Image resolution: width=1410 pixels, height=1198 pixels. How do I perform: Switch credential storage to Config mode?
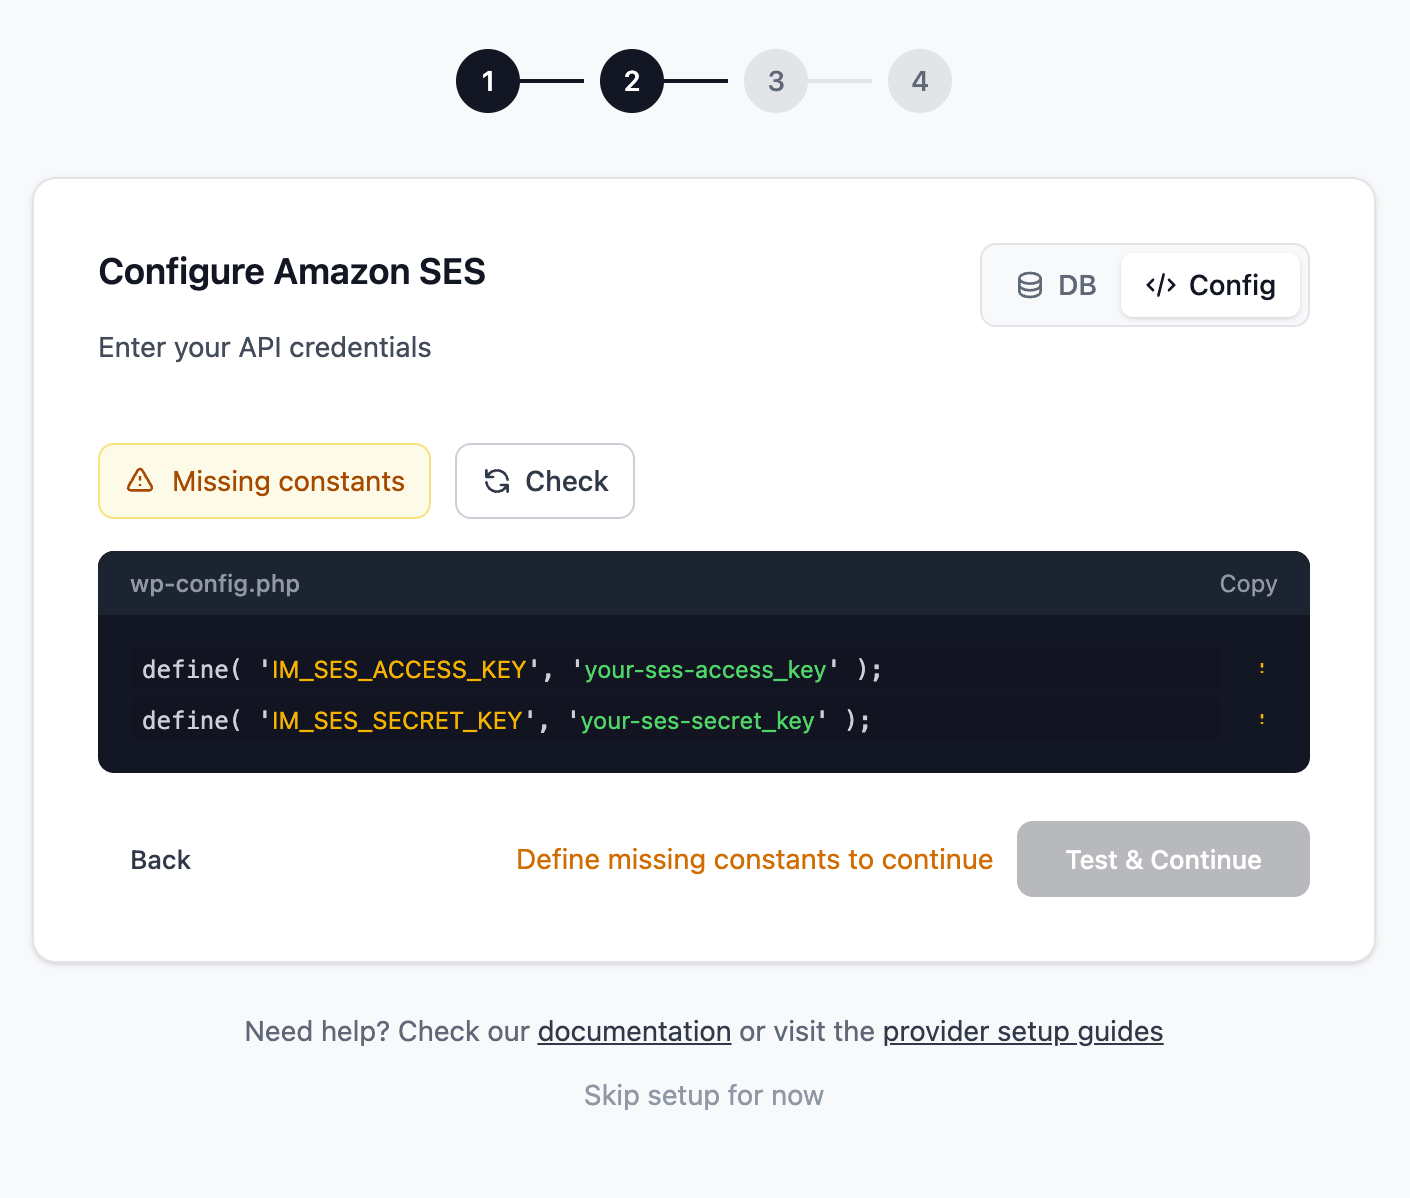[1211, 285]
